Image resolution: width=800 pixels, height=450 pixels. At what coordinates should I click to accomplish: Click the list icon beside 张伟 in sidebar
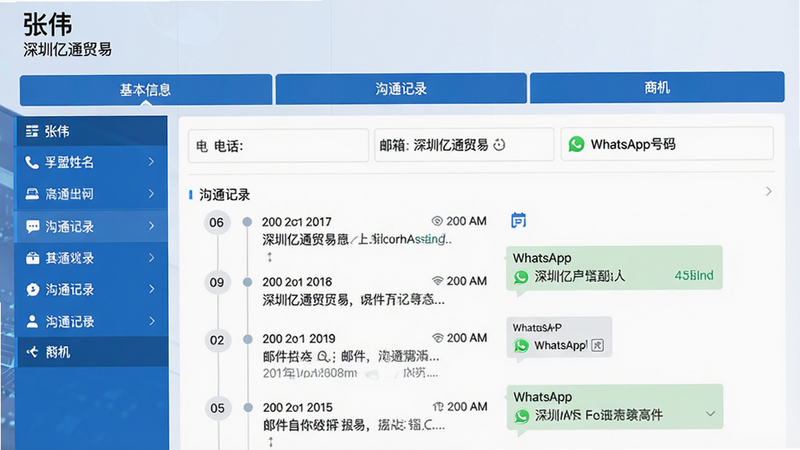pos(32,132)
